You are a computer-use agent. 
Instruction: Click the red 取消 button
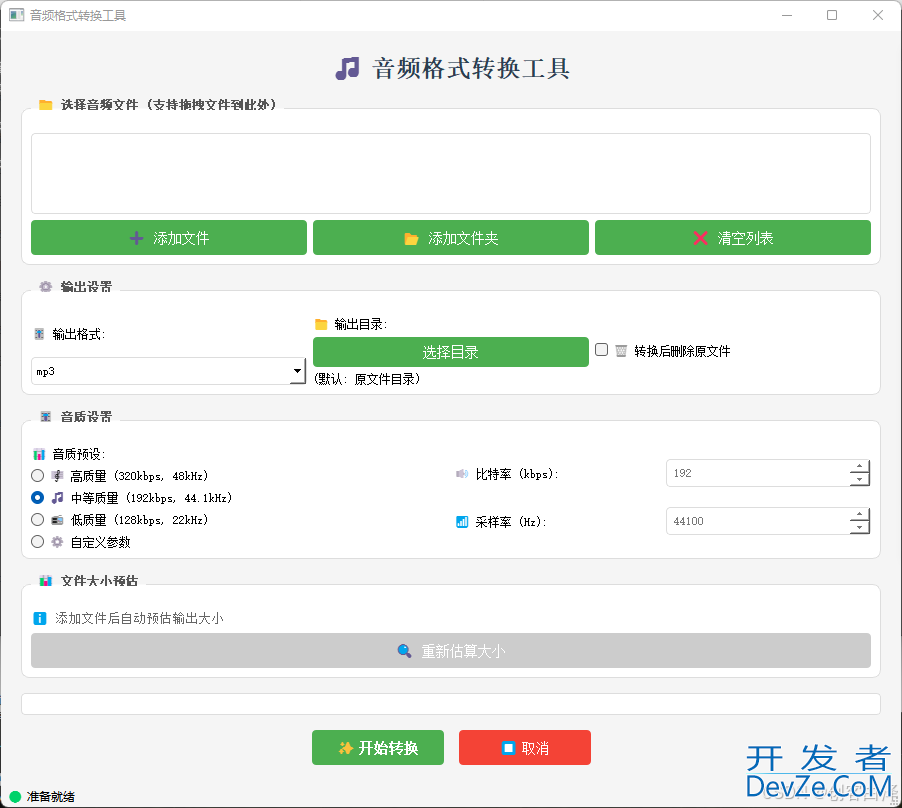[525, 748]
